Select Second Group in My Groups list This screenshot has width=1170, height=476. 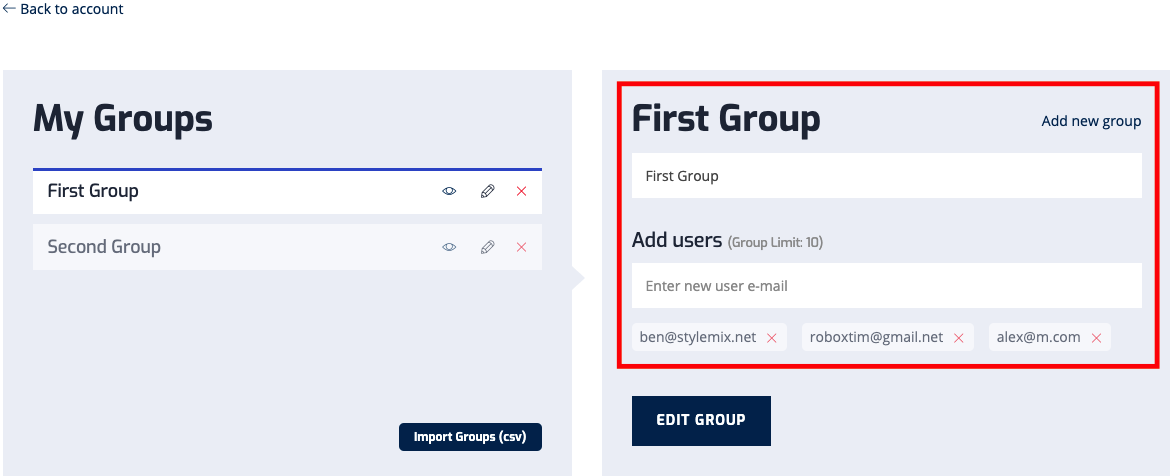(x=104, y=247)
